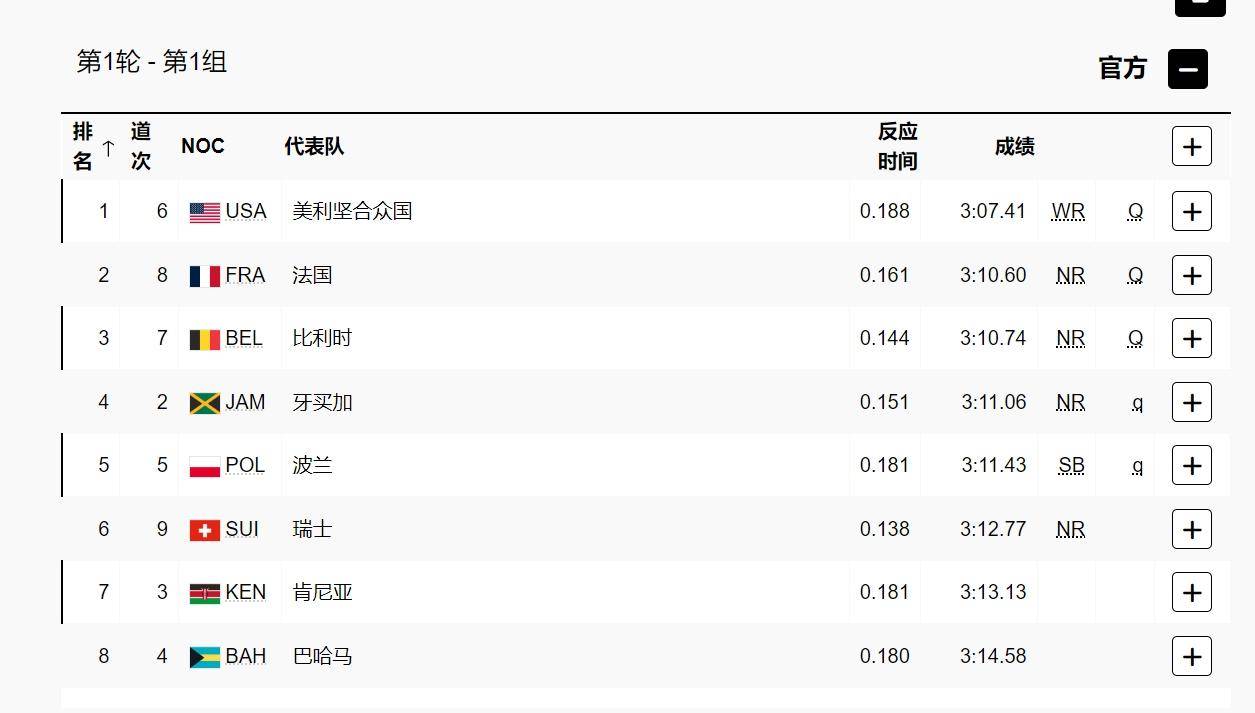Viewport: 1255px width, 713px height.
Task: Select the NOC column header
Action: [203, 145]
